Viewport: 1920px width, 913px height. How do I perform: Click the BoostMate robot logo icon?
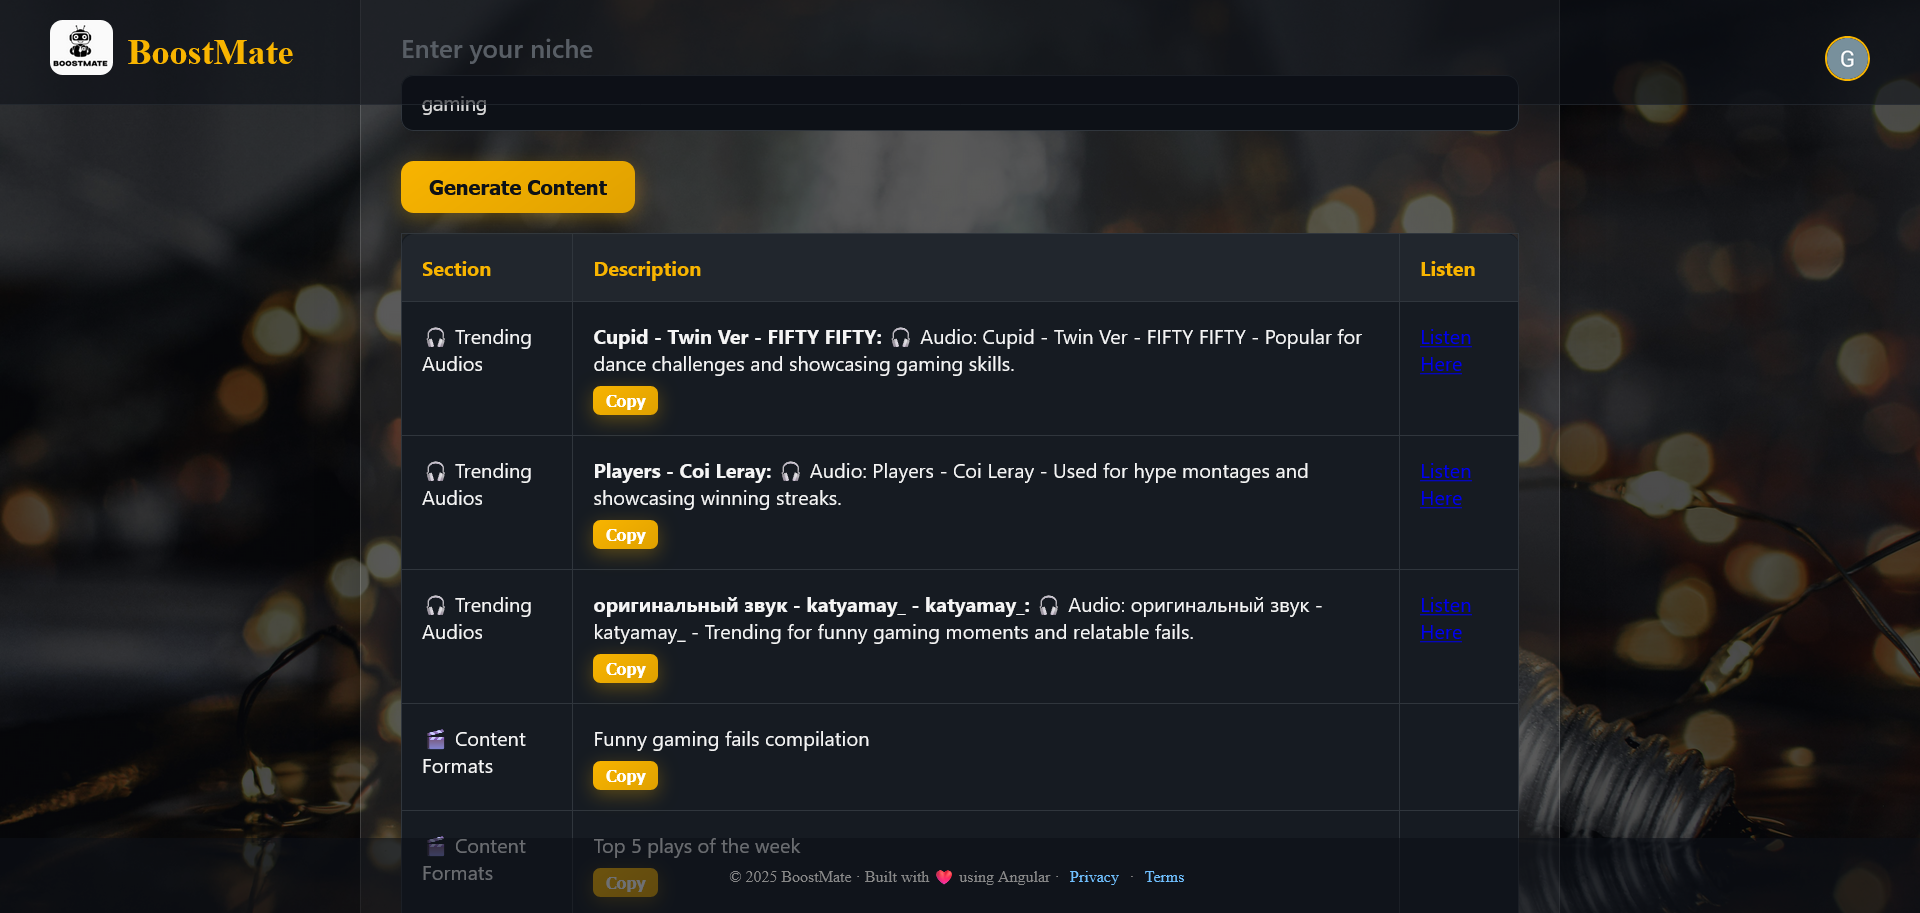click(x=81, y=47)
